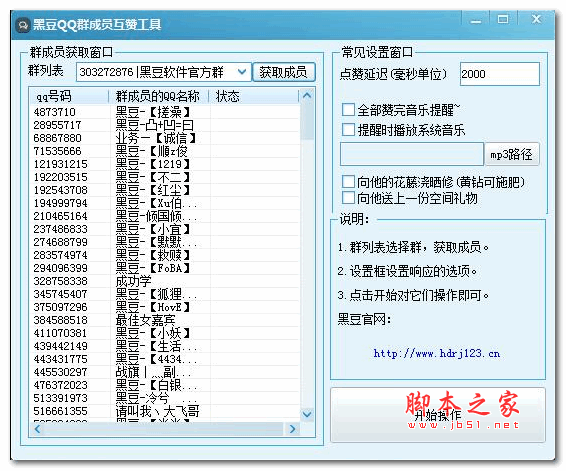This screenshot has width=566, height=471.
Task: Select member row 237486833
Action: pyautogui.click(x=165, y=229)
